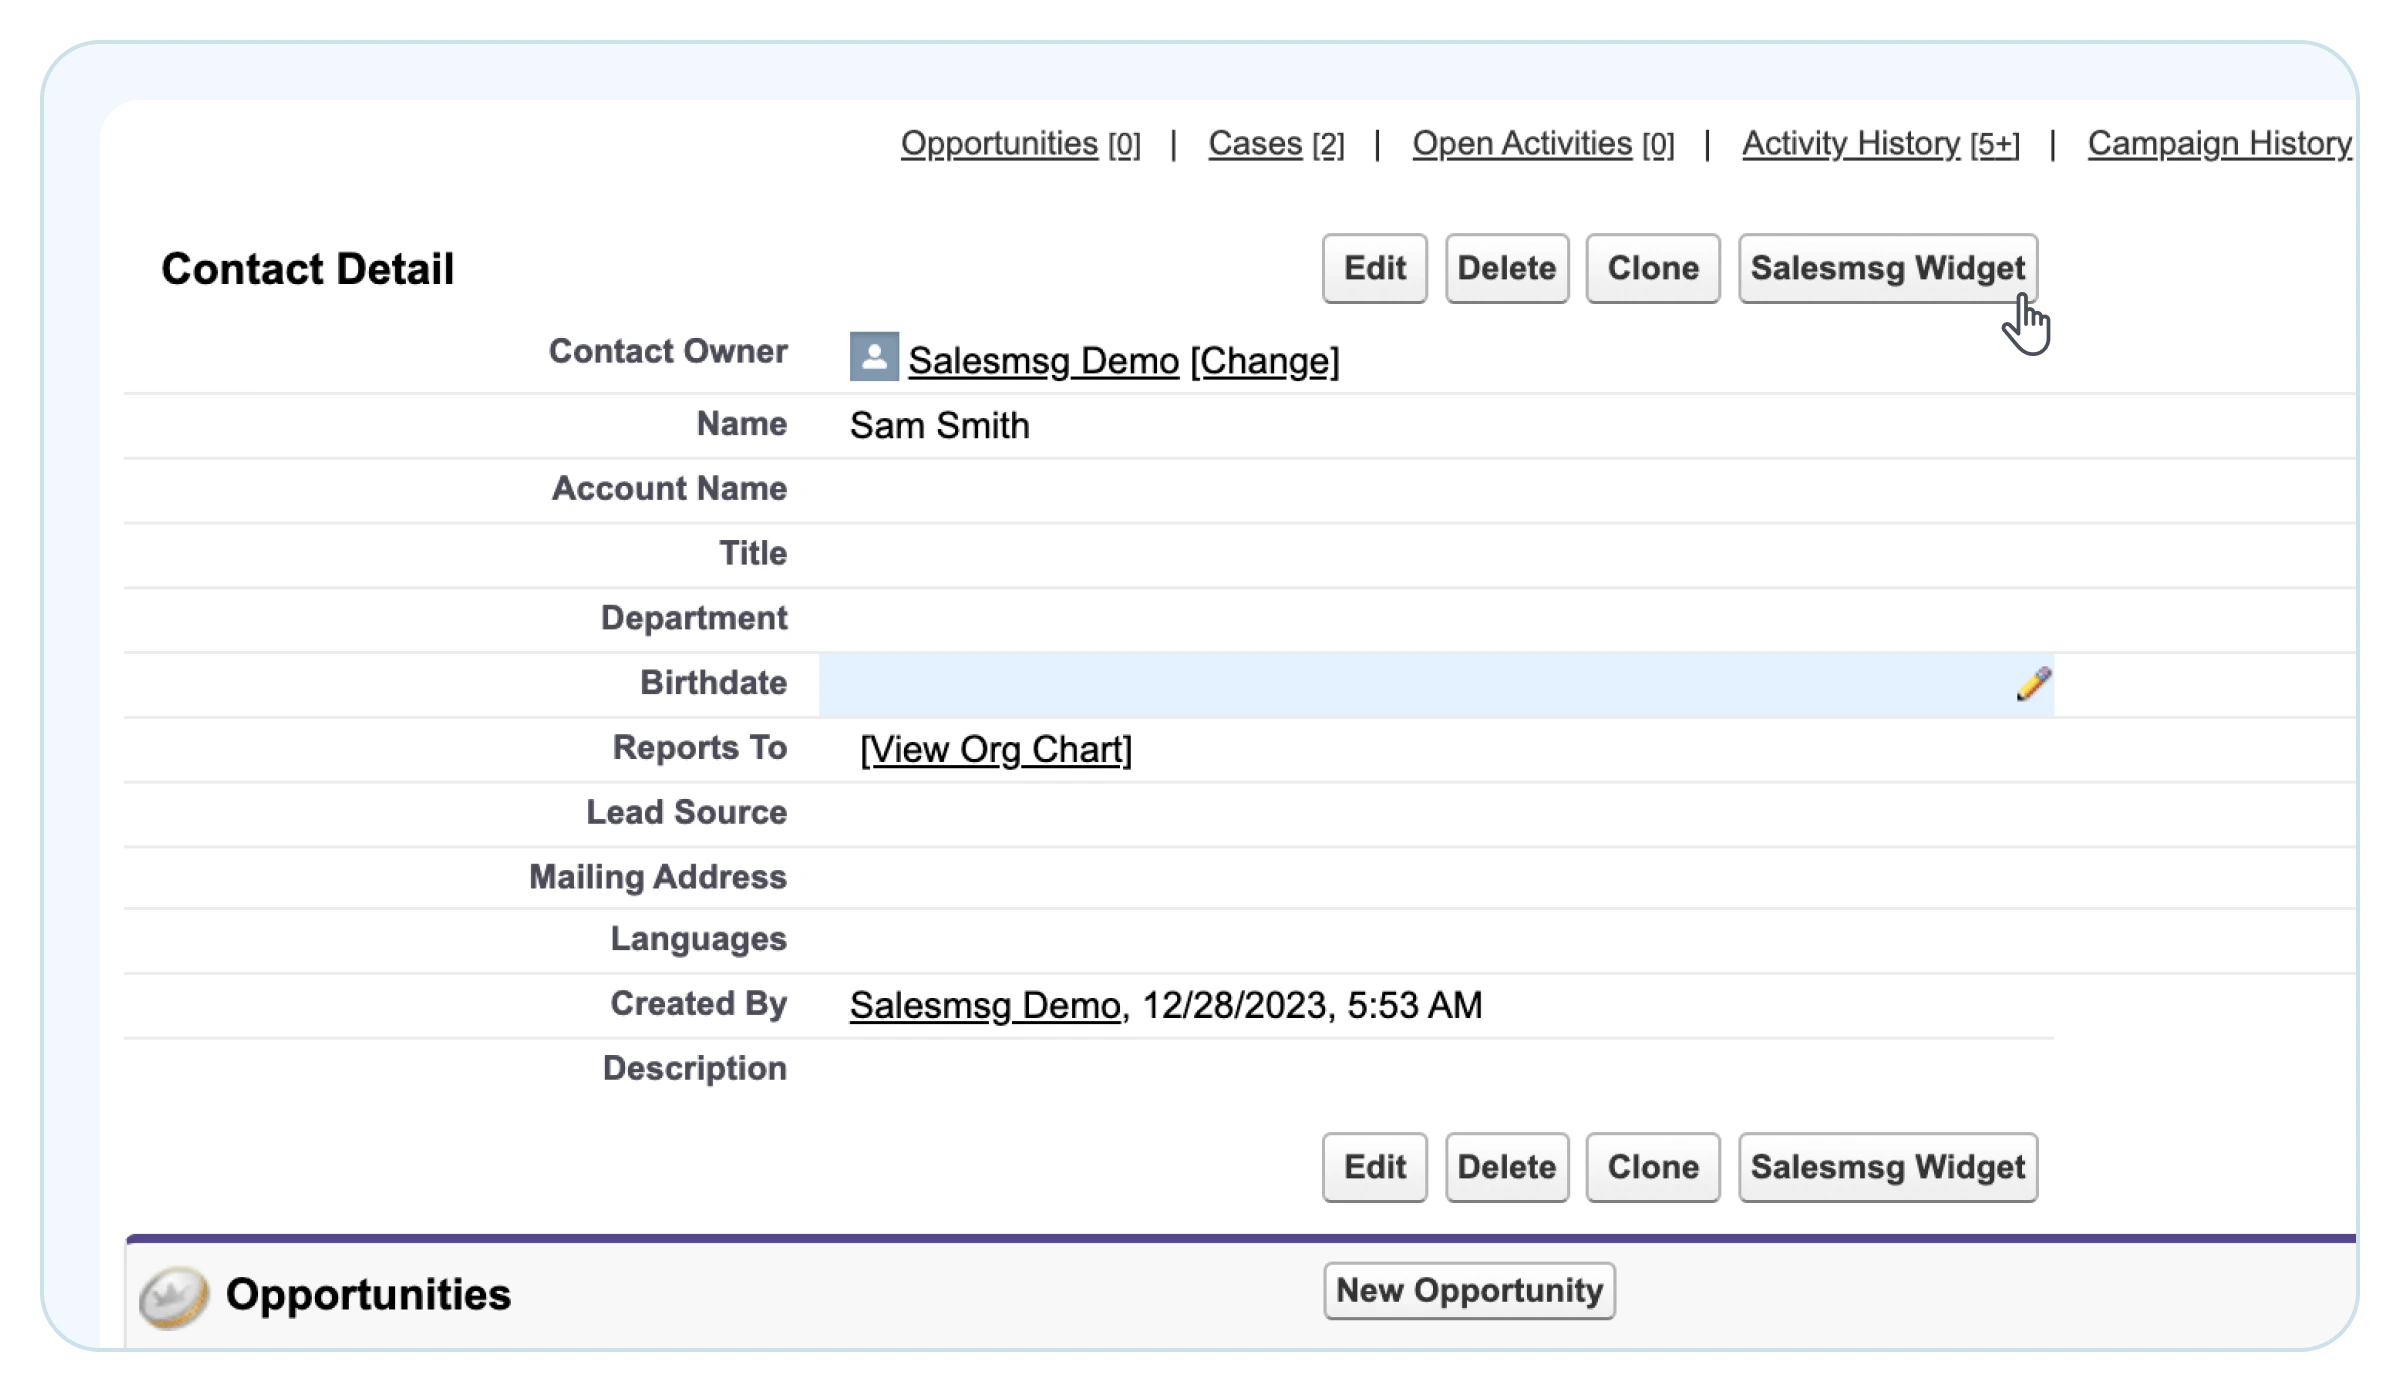Click the Department field label
The width and height of the screenshot is (2400, 1392).
pos(694,618)
